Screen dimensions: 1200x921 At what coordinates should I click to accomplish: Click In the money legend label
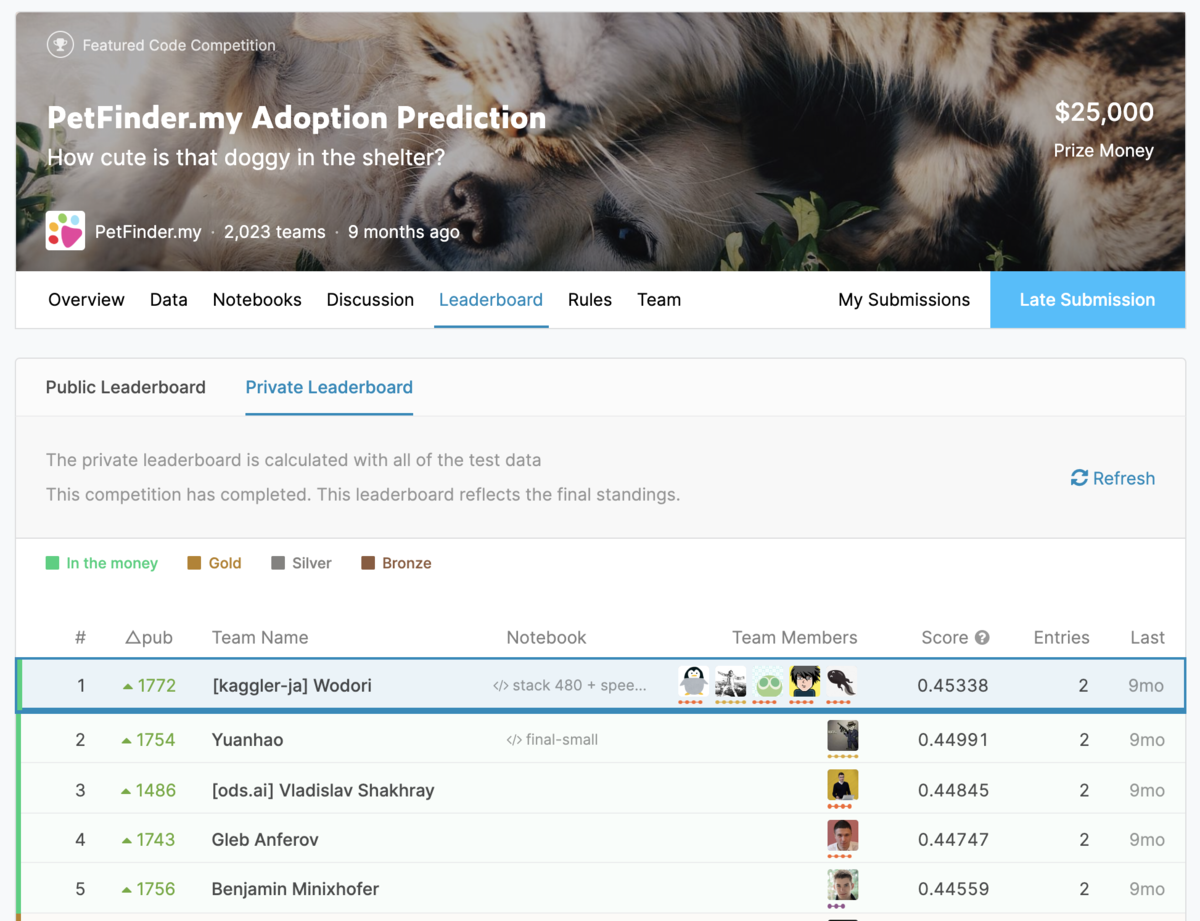click(112, 563)
